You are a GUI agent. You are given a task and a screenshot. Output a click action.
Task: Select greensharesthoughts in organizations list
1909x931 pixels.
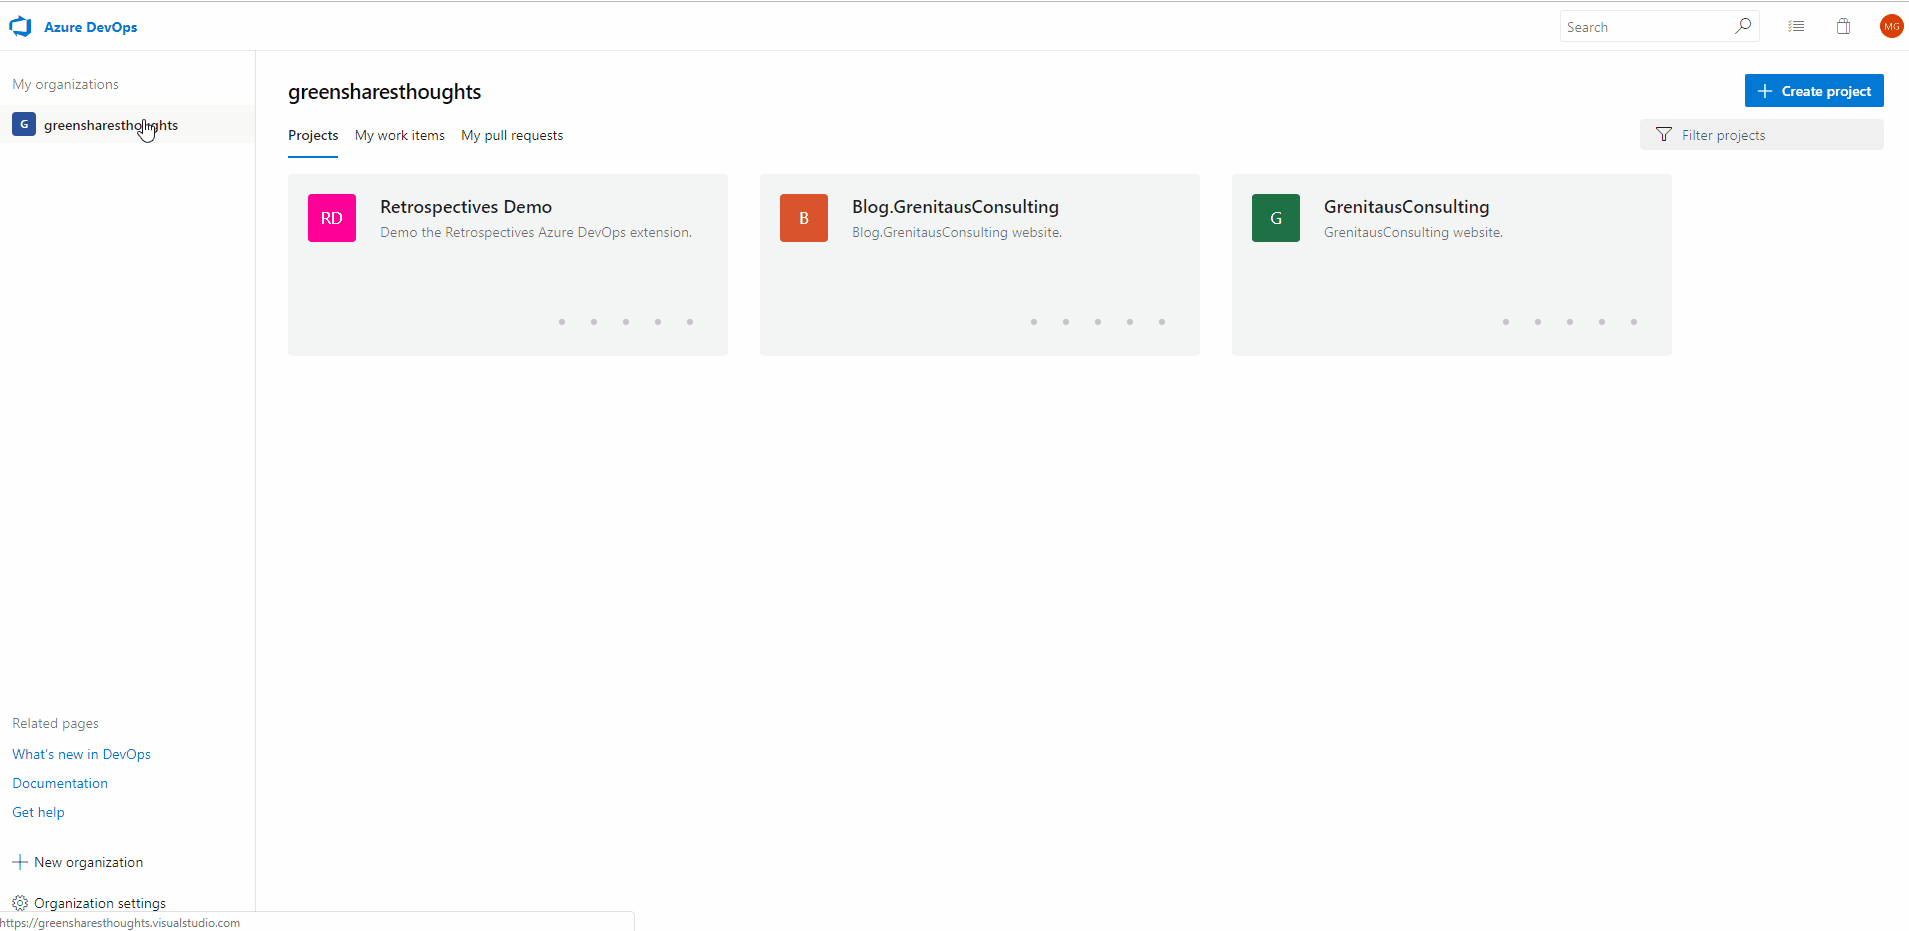127,124
